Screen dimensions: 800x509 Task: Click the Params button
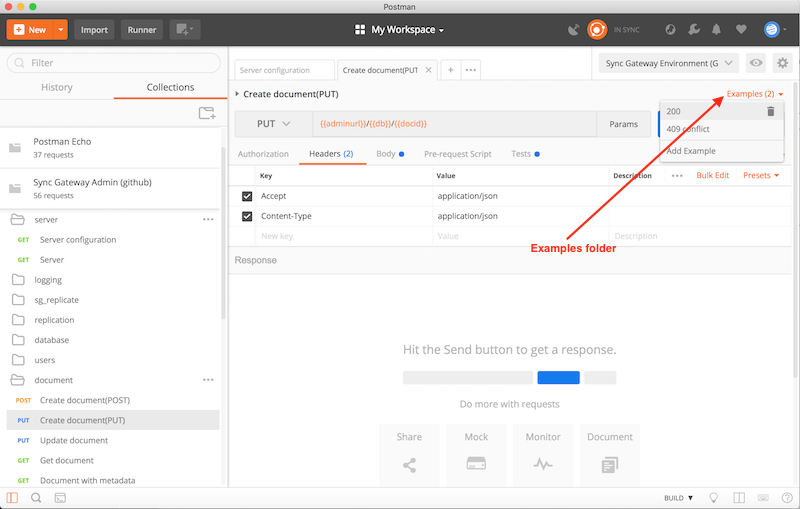click(x=623, y=124)
